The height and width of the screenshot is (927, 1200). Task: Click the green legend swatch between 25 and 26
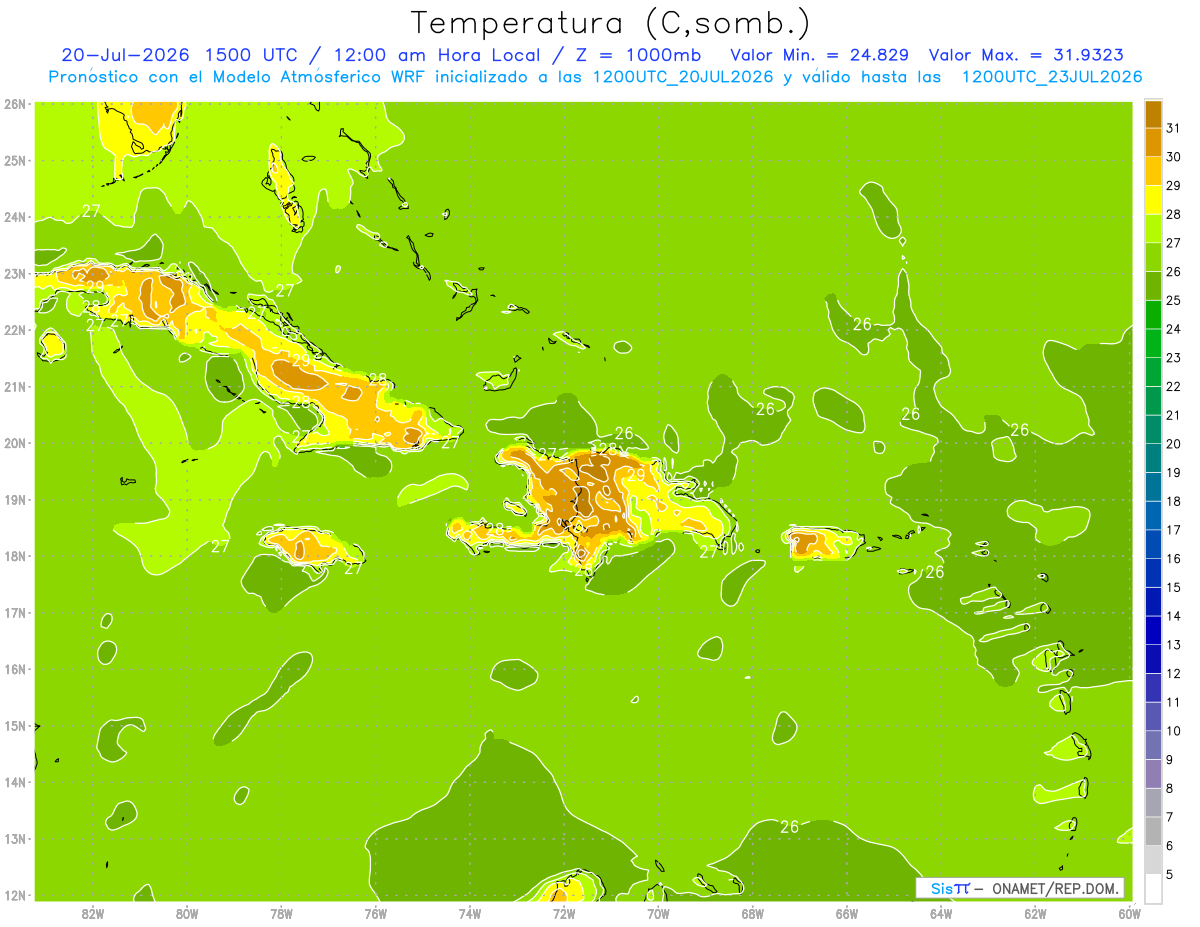[1153, 285]
